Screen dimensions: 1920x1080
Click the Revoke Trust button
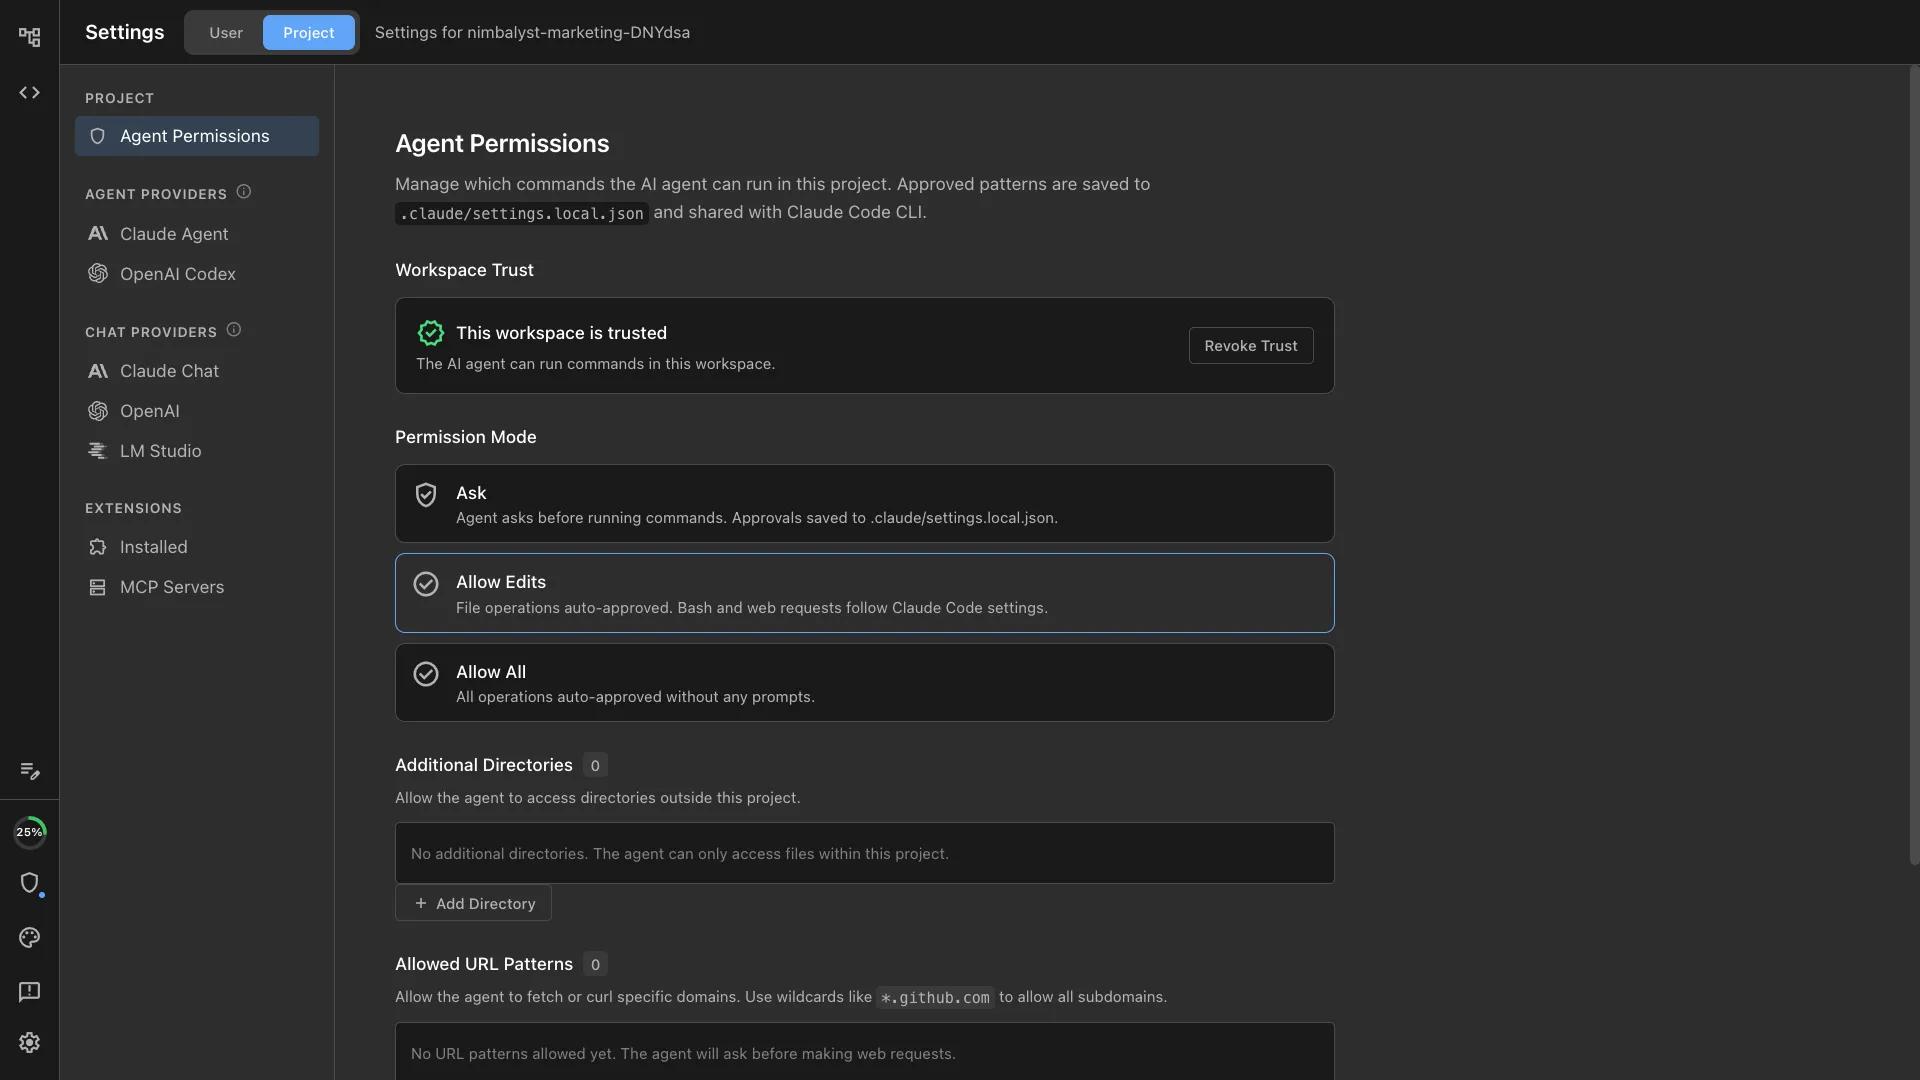tap(1251, 345)
